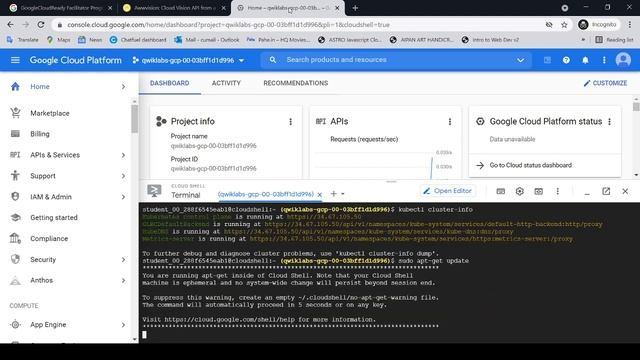Open the Chrome three-dot menu

[629, 24]
